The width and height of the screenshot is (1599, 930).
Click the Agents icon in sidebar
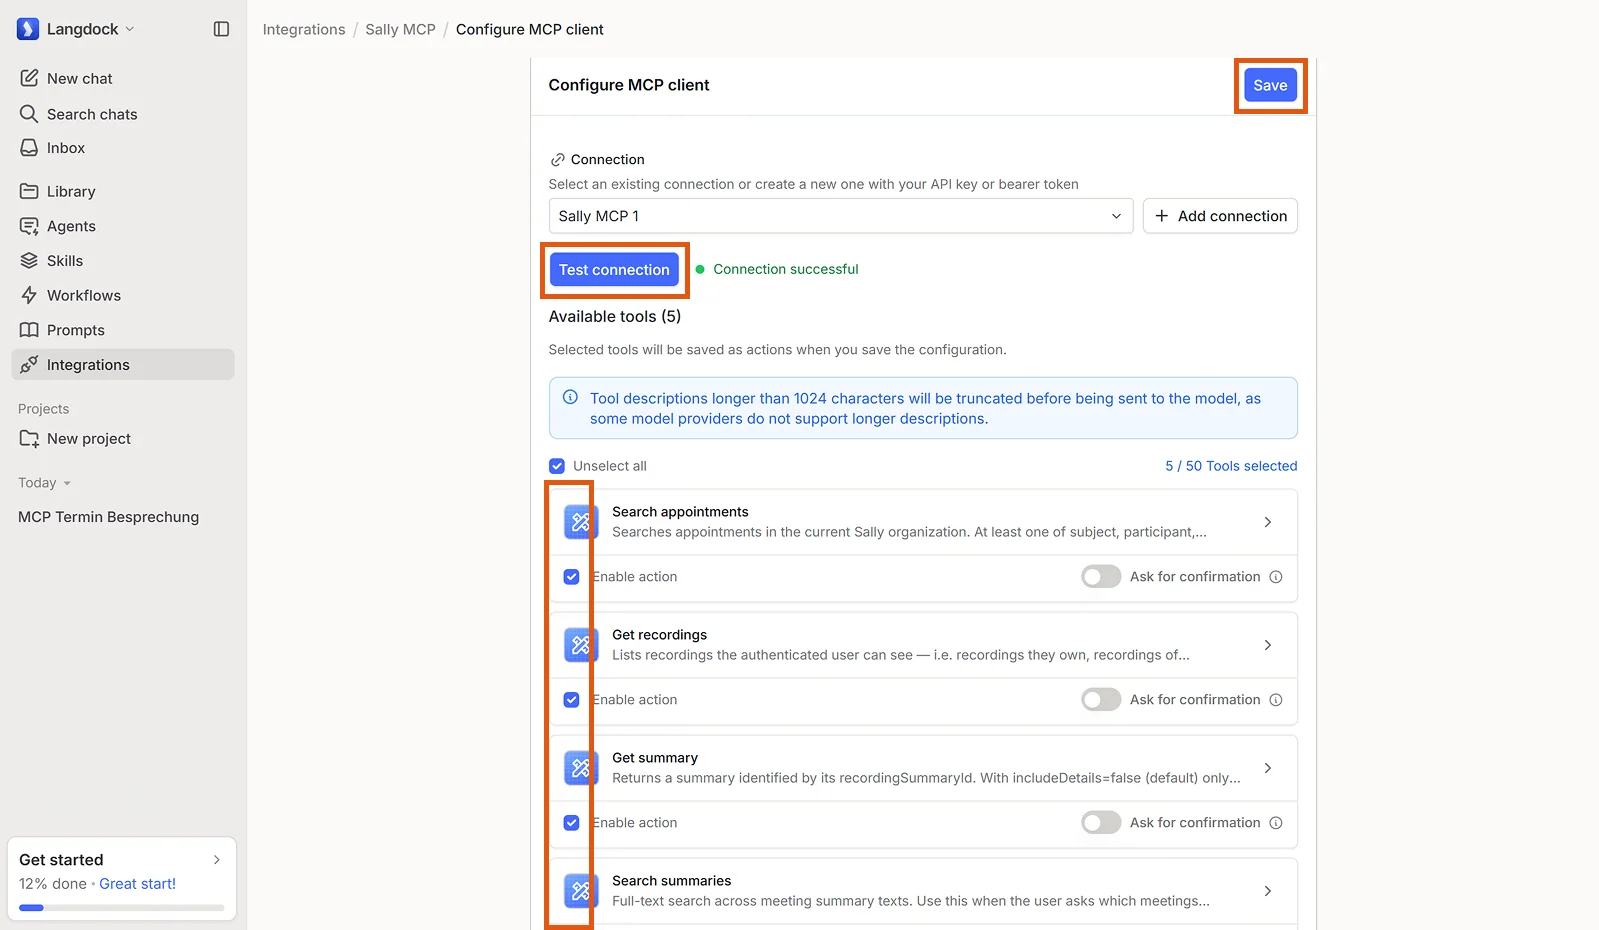(29, 226)
